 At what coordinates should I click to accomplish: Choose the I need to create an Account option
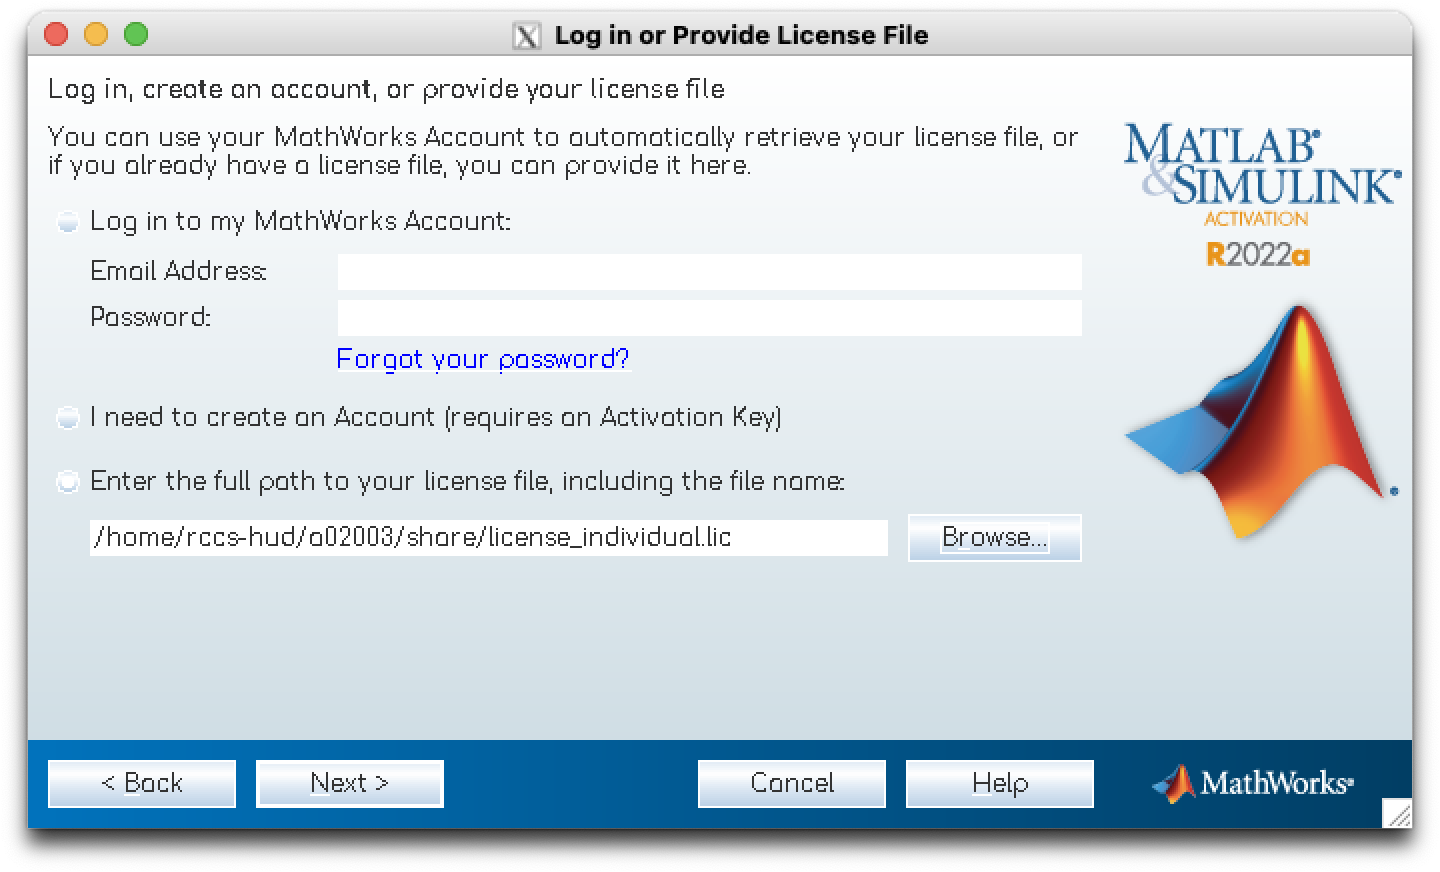(68, 418)
